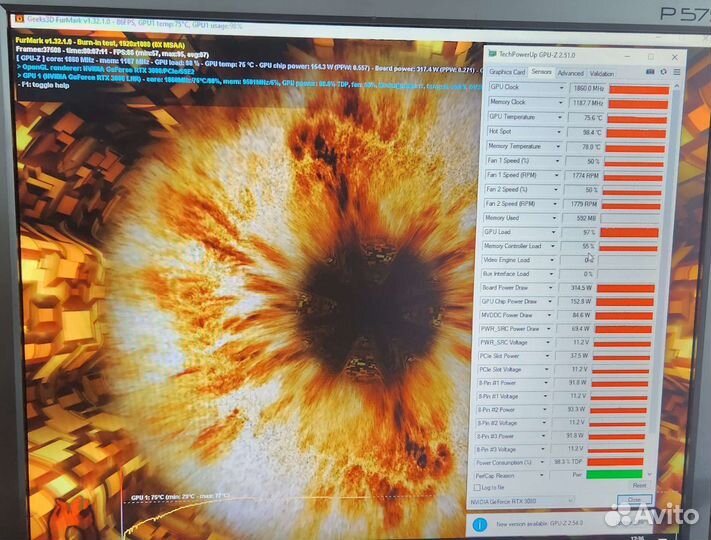Open the PWR_SRC Power Draw dropdown
This screenshot has height=540, width=711.
coord(548,328)
